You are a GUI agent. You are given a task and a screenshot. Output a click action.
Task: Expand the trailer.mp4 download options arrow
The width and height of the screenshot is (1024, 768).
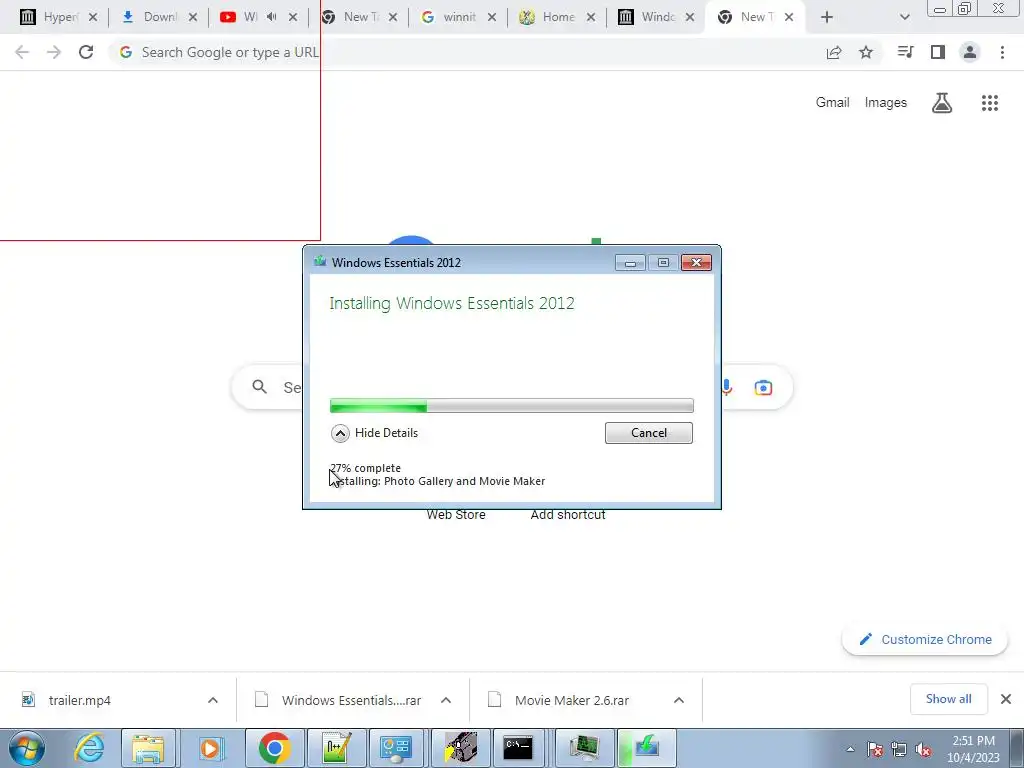(x=213, y=700)
